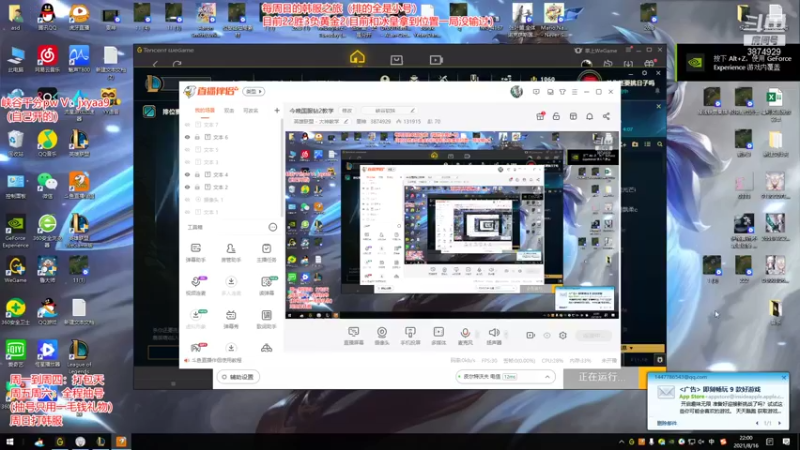This screenshot has width=800, height=450.
Task: Toggle visibility of 文本 1 layer
Action: [187, 212]
